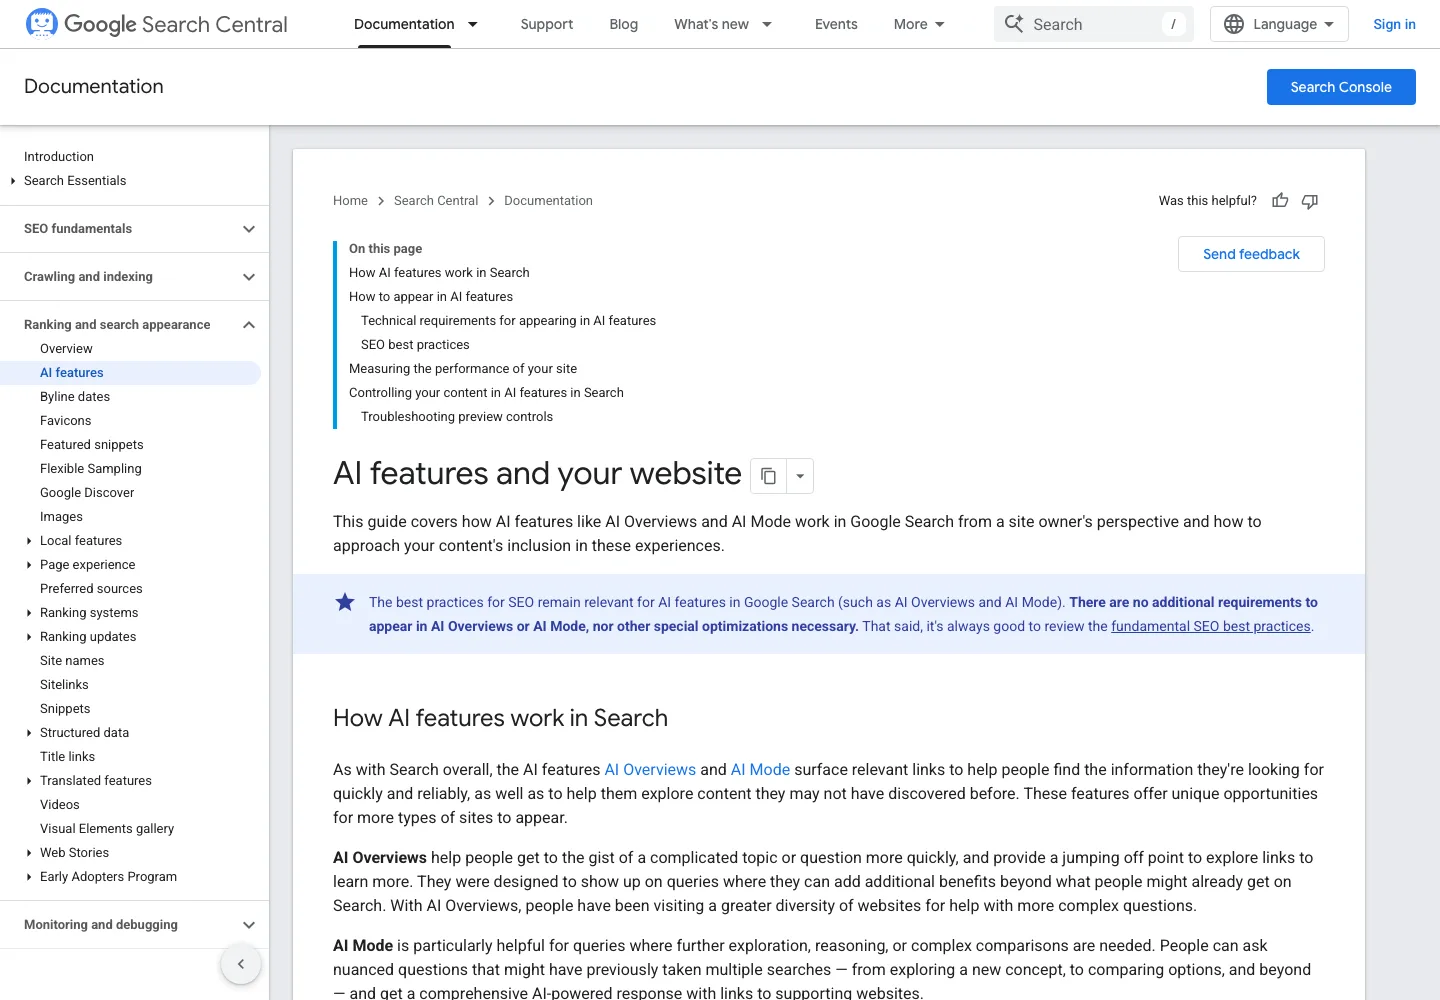This screenshot has width=1440, height=1000.
Task: Open Favicons in the sidebar
Action: point(65,421)
